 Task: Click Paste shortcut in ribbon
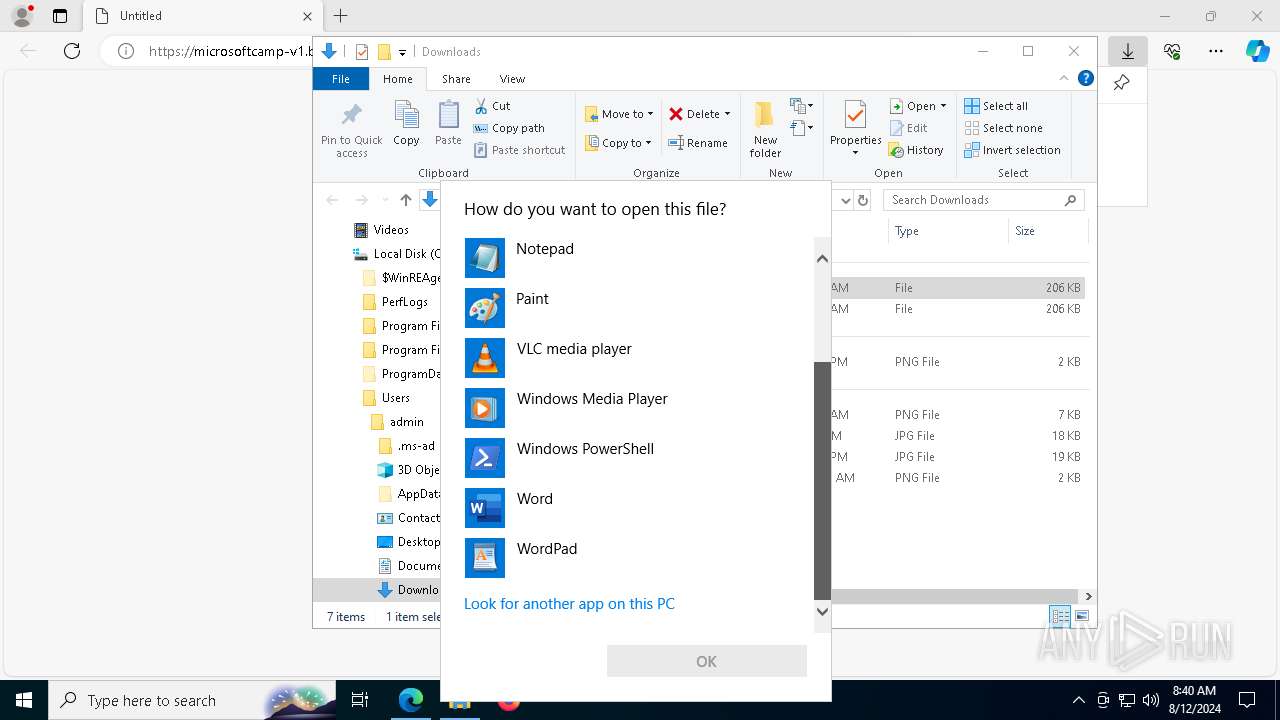(520, 150)
